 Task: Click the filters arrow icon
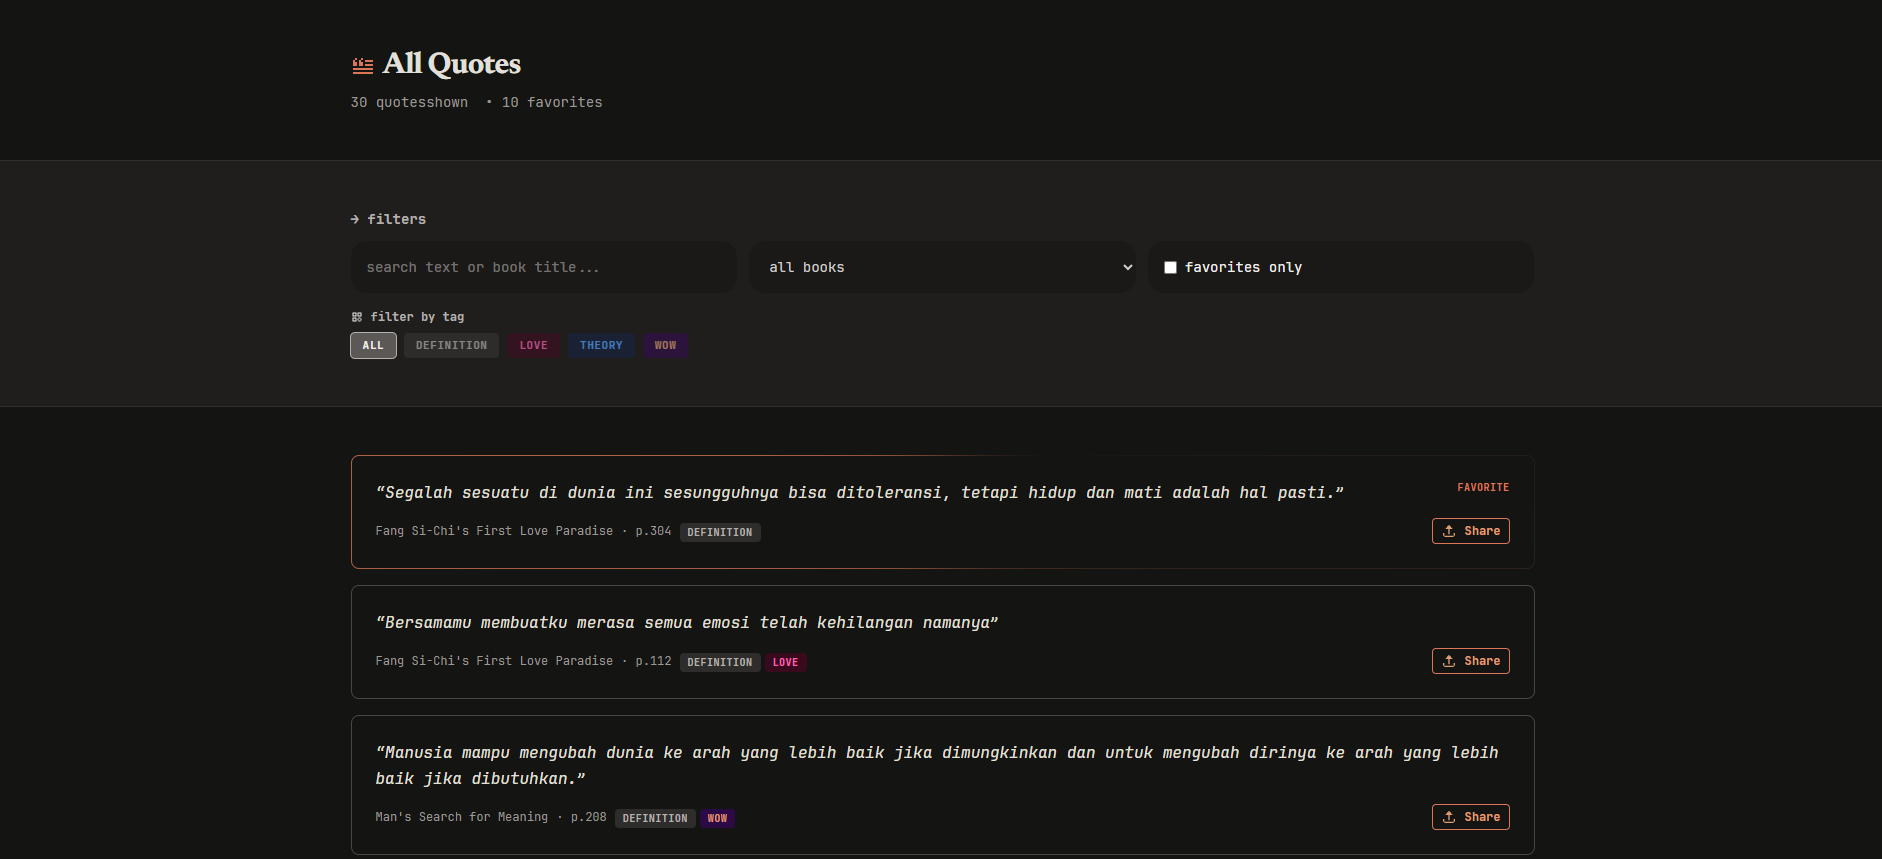pos(355,219)
